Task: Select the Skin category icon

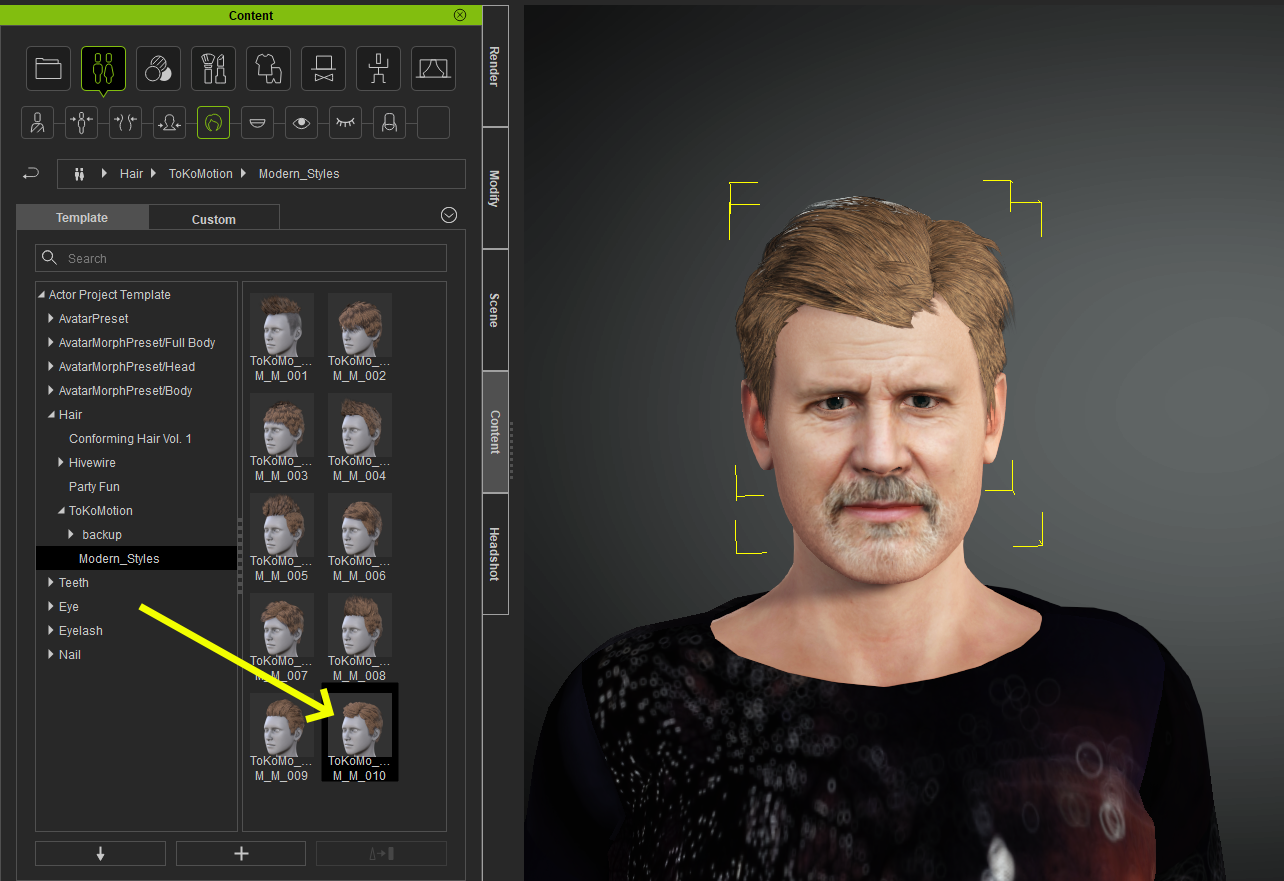Action: point(158,68)
